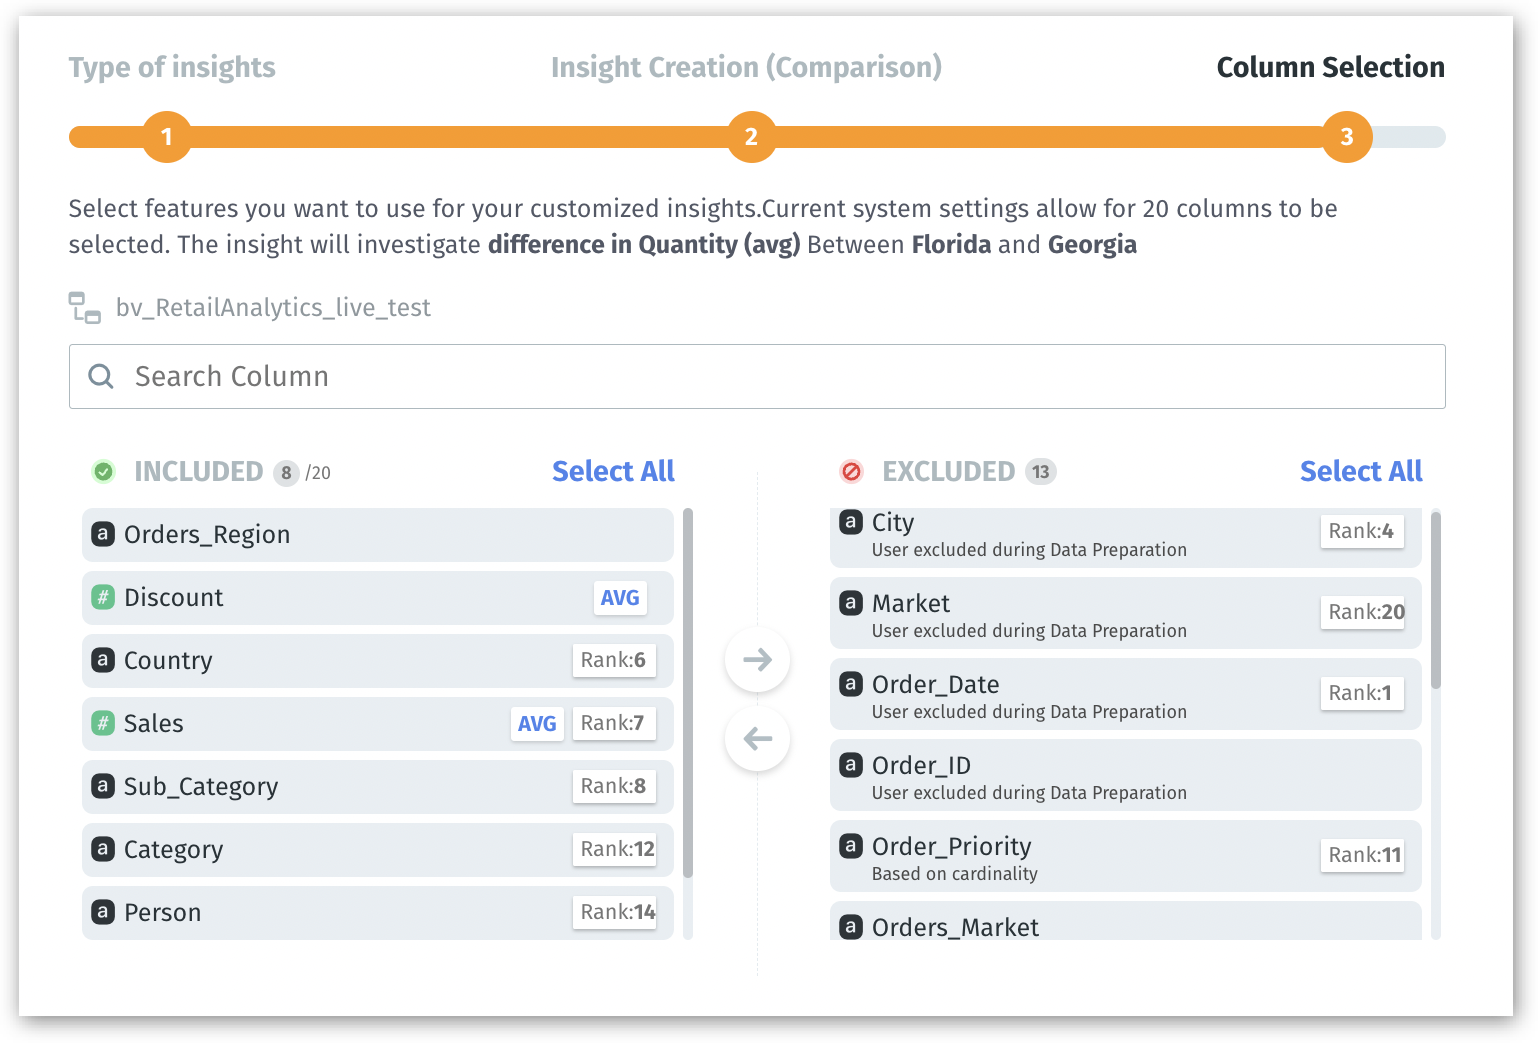Click the numeric hash icon on Discount
The image size is (1538, 1043).
tap(103, 597)
